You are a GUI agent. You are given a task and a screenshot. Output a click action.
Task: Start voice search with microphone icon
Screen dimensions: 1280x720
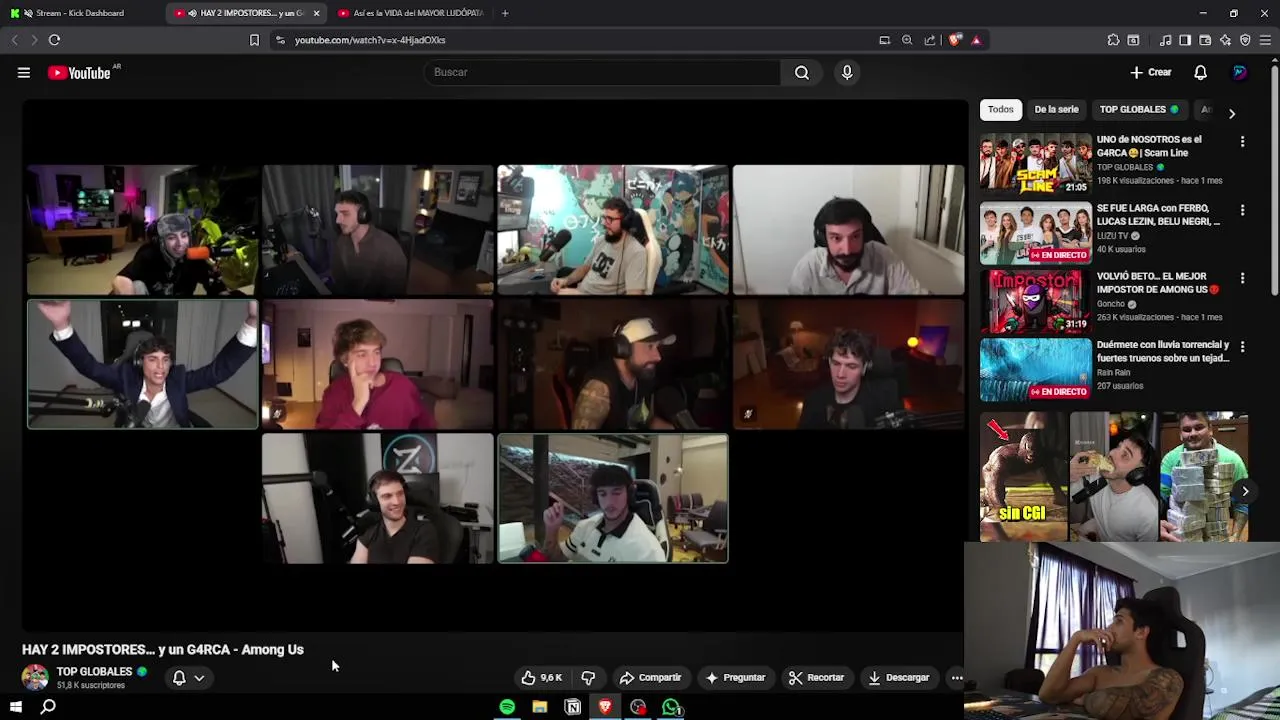[847, 72]
